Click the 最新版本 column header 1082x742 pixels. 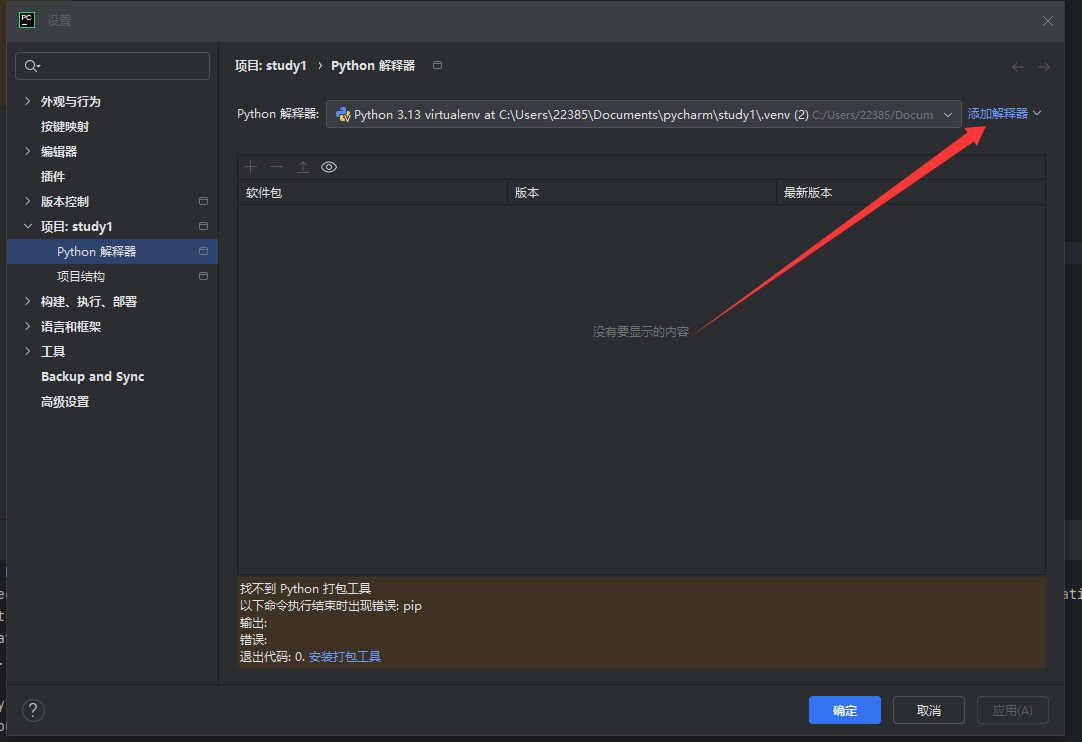click(x=911, y=193)
